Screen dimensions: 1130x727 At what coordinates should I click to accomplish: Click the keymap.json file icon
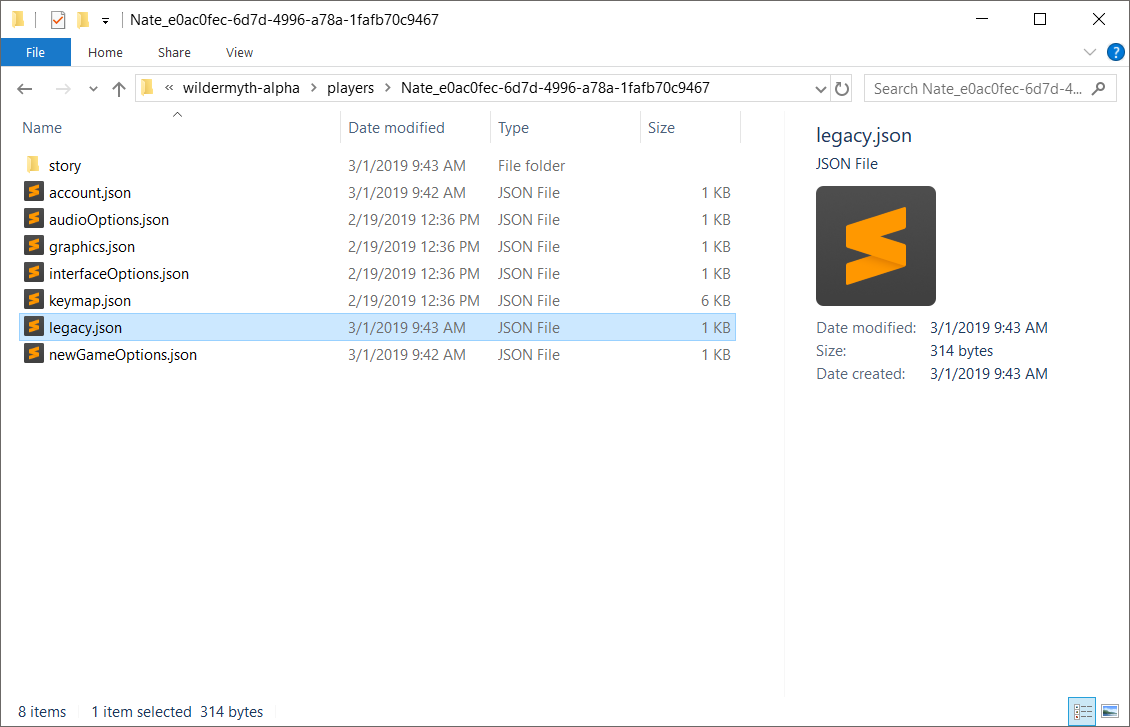tap(34, 301)
